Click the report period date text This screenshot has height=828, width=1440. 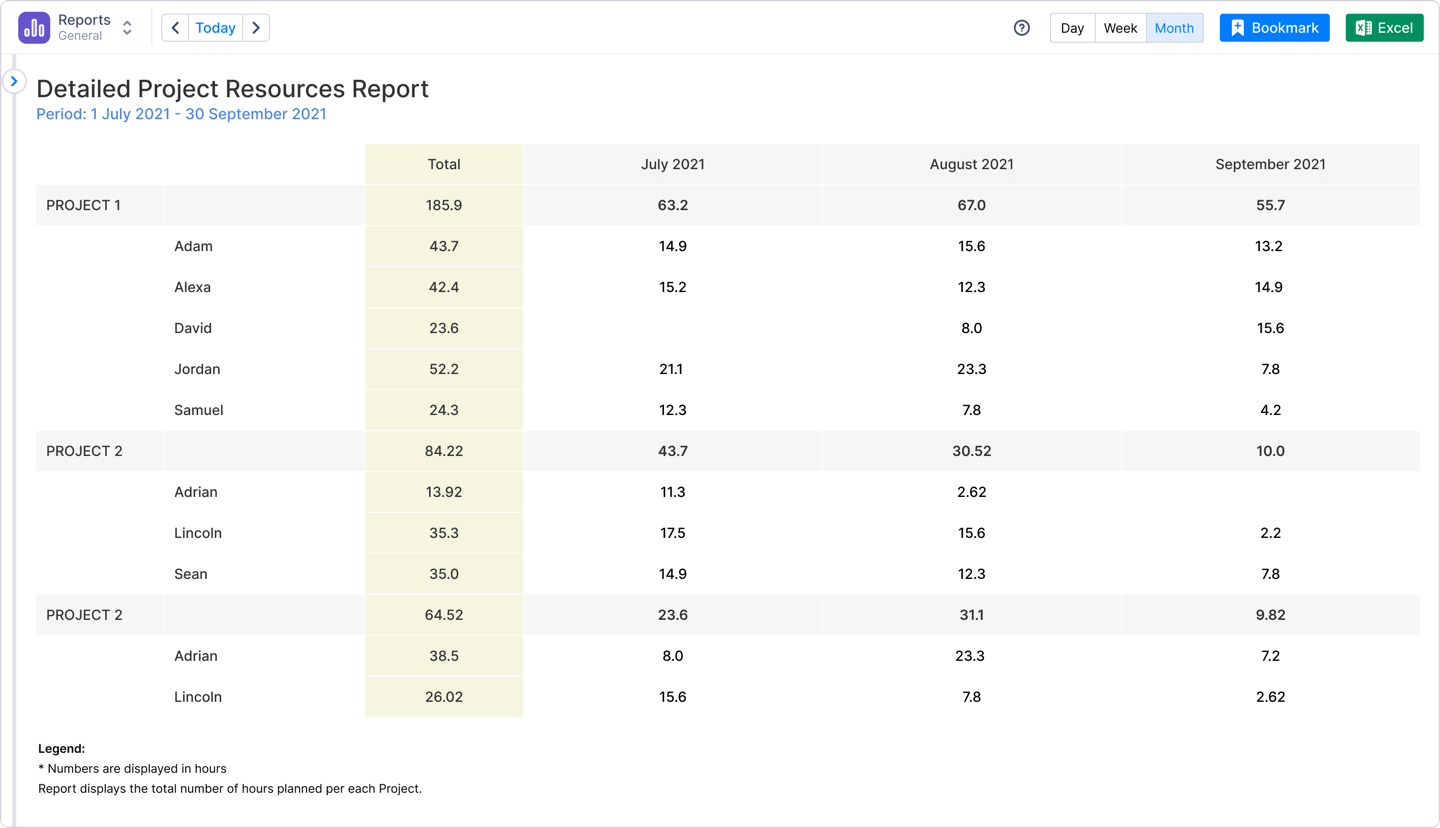[181, 114]
